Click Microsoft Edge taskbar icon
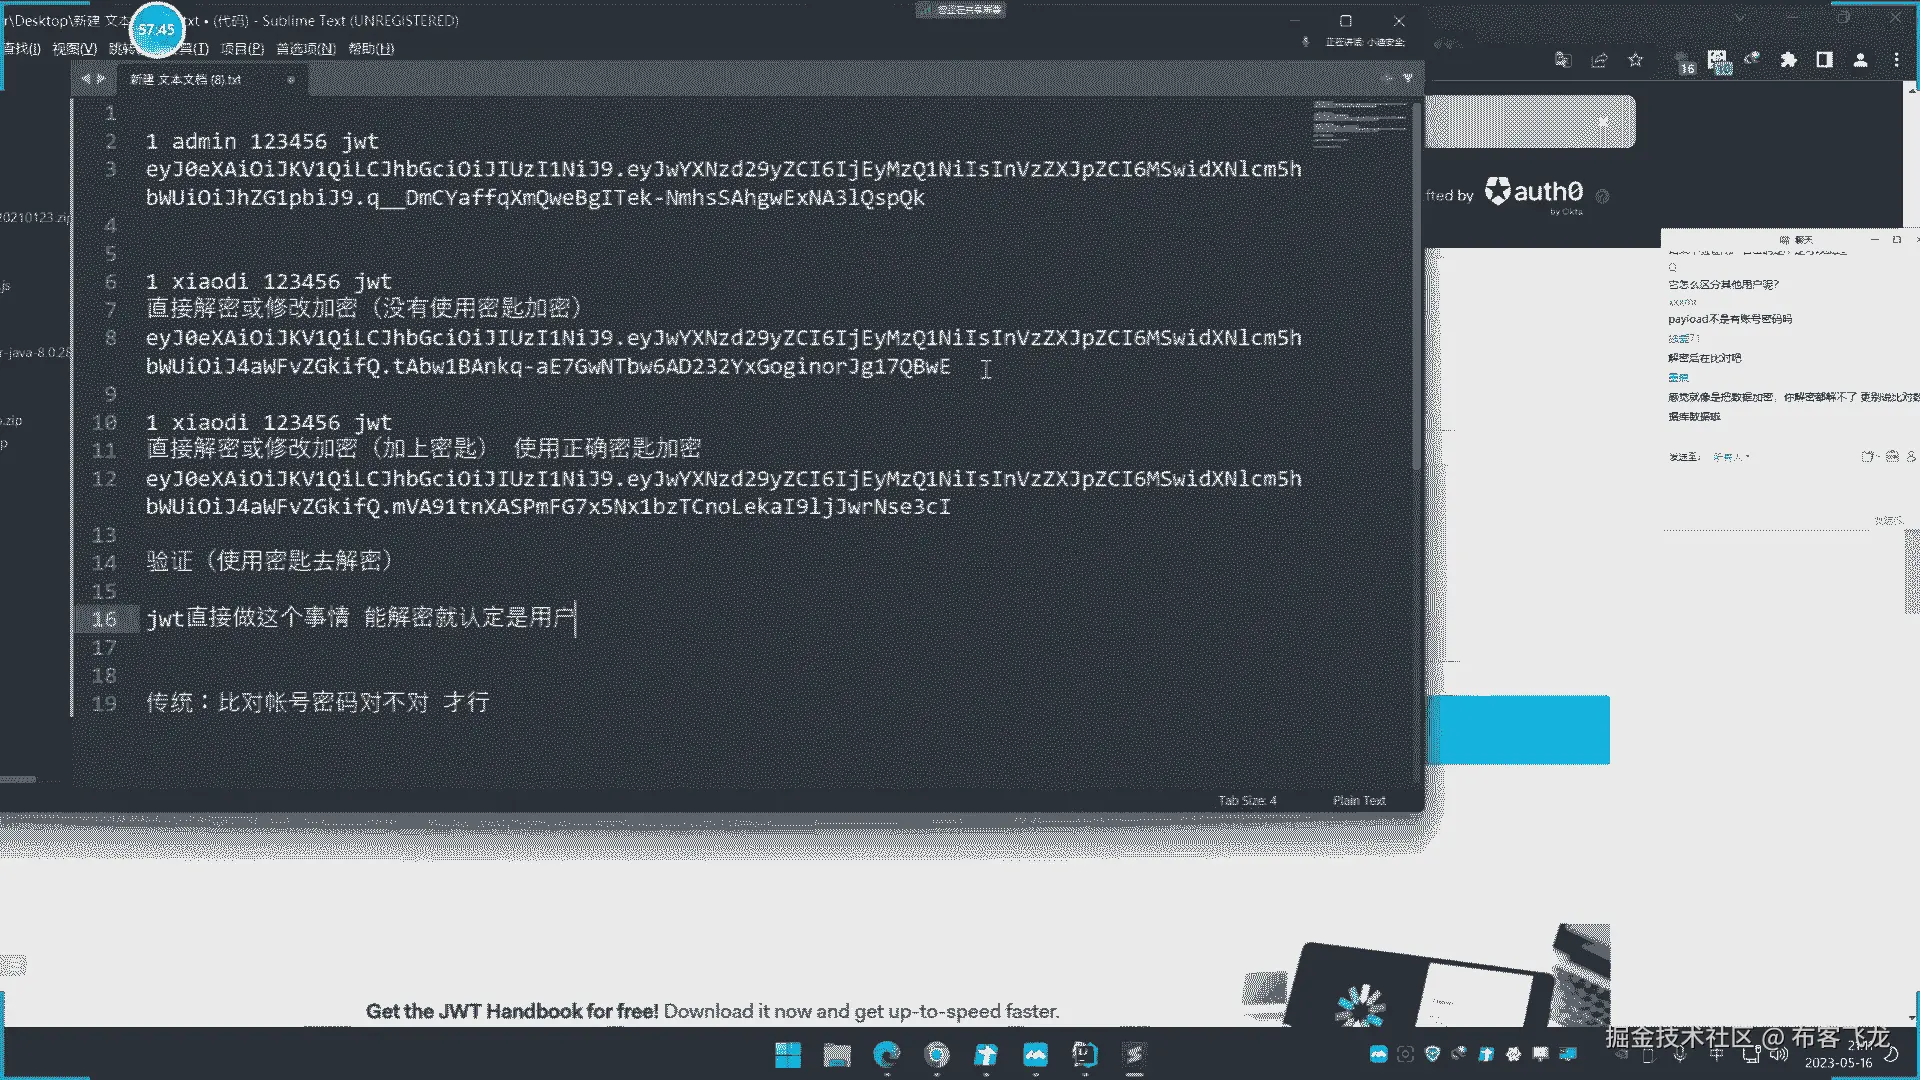This screenshot has height=1080, width=1920. (886, 1054)
